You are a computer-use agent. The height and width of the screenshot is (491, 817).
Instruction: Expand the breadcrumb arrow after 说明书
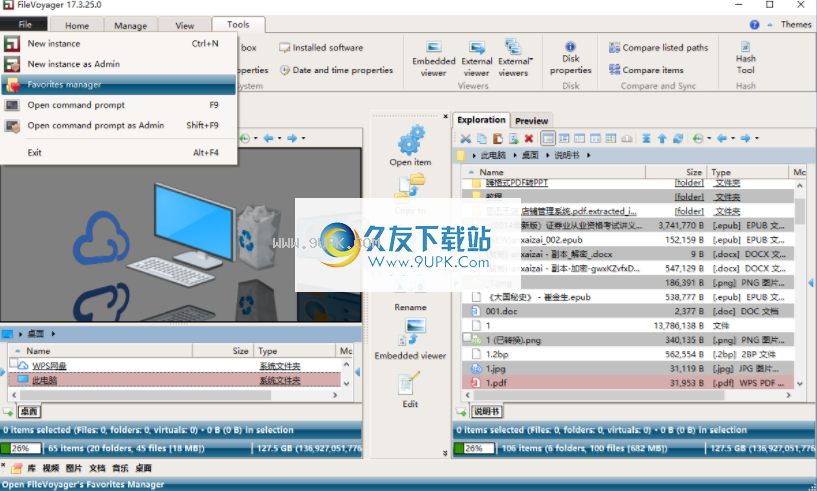588,155
